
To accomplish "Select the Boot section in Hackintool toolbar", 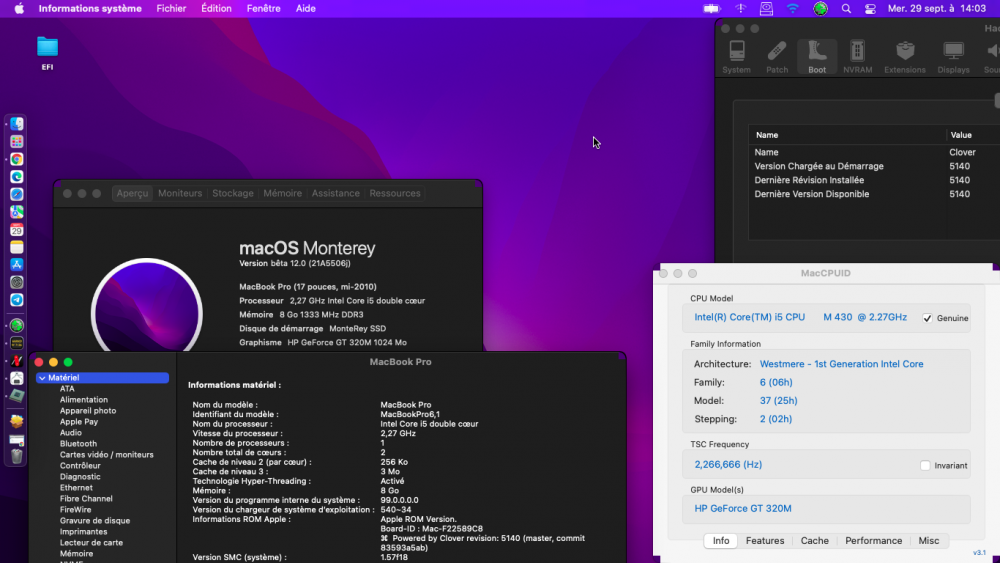I will click(817, 57).
